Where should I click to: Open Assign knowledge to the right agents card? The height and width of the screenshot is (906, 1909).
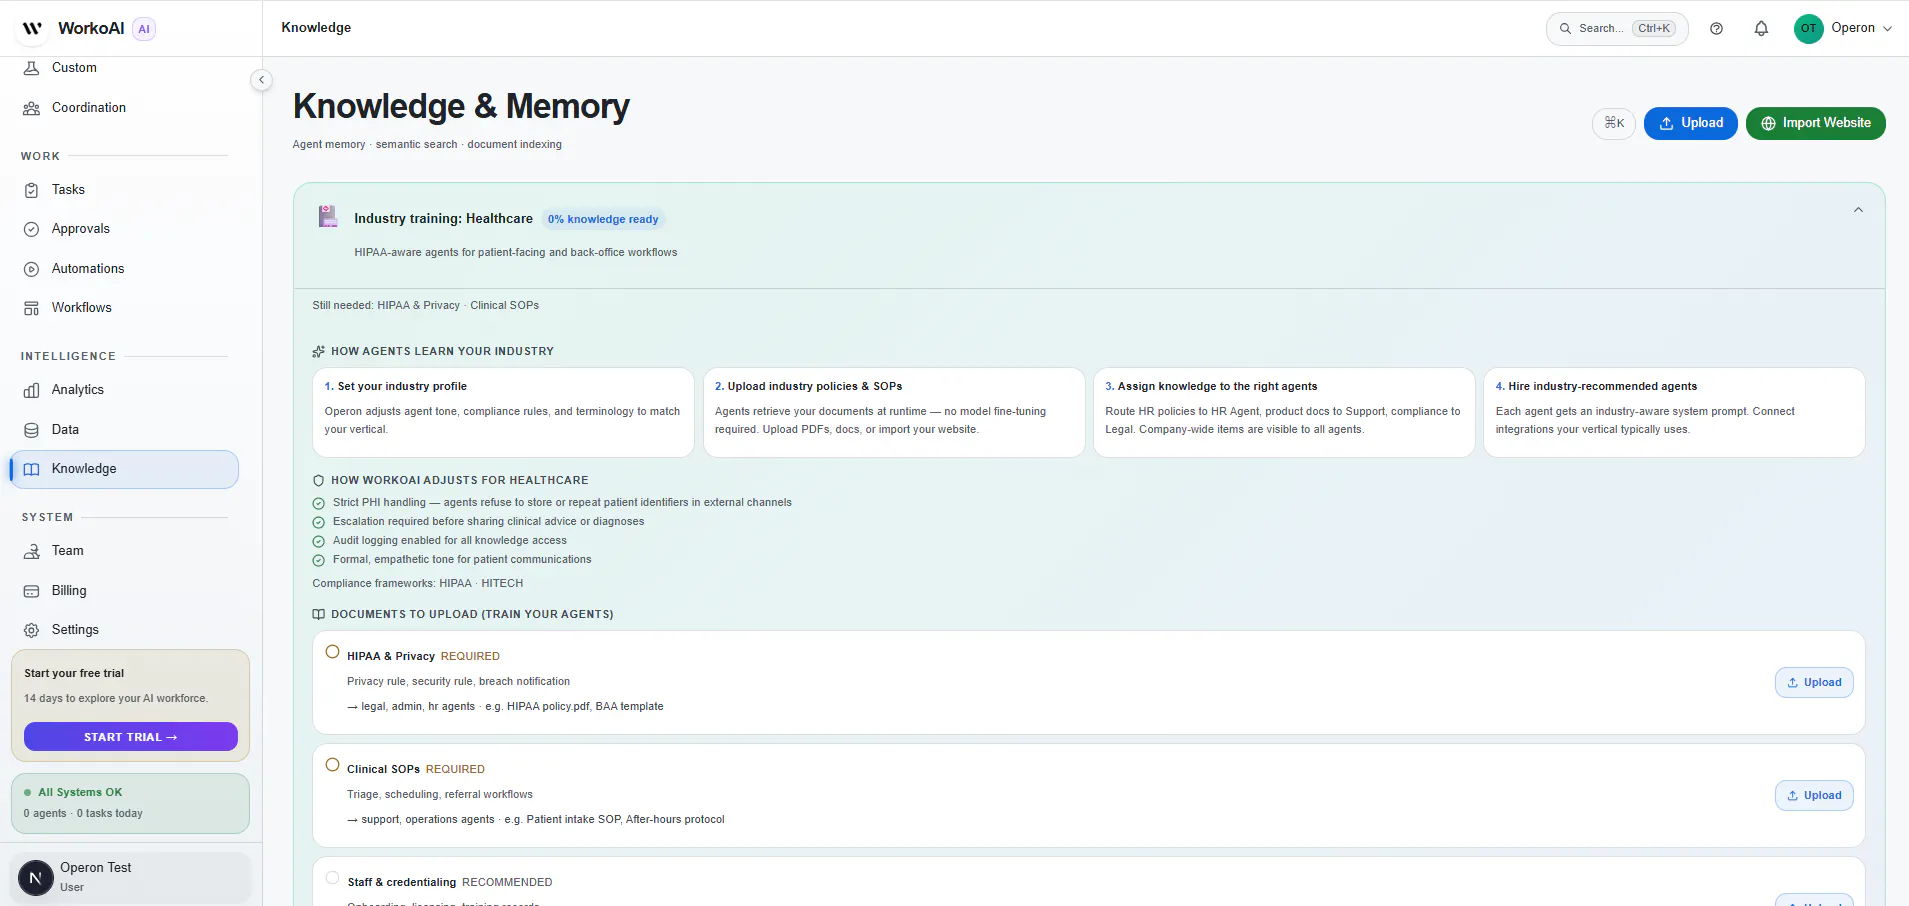1284,413
